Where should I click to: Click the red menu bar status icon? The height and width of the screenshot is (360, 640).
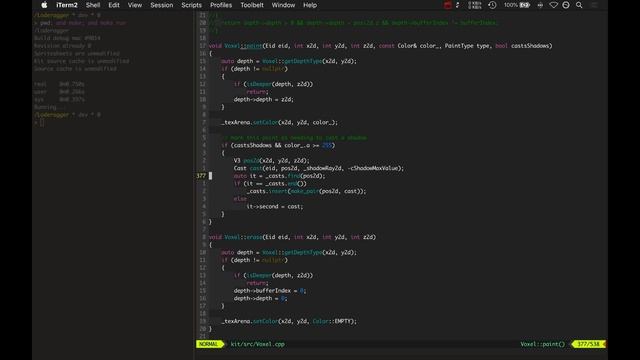point(448,5)
